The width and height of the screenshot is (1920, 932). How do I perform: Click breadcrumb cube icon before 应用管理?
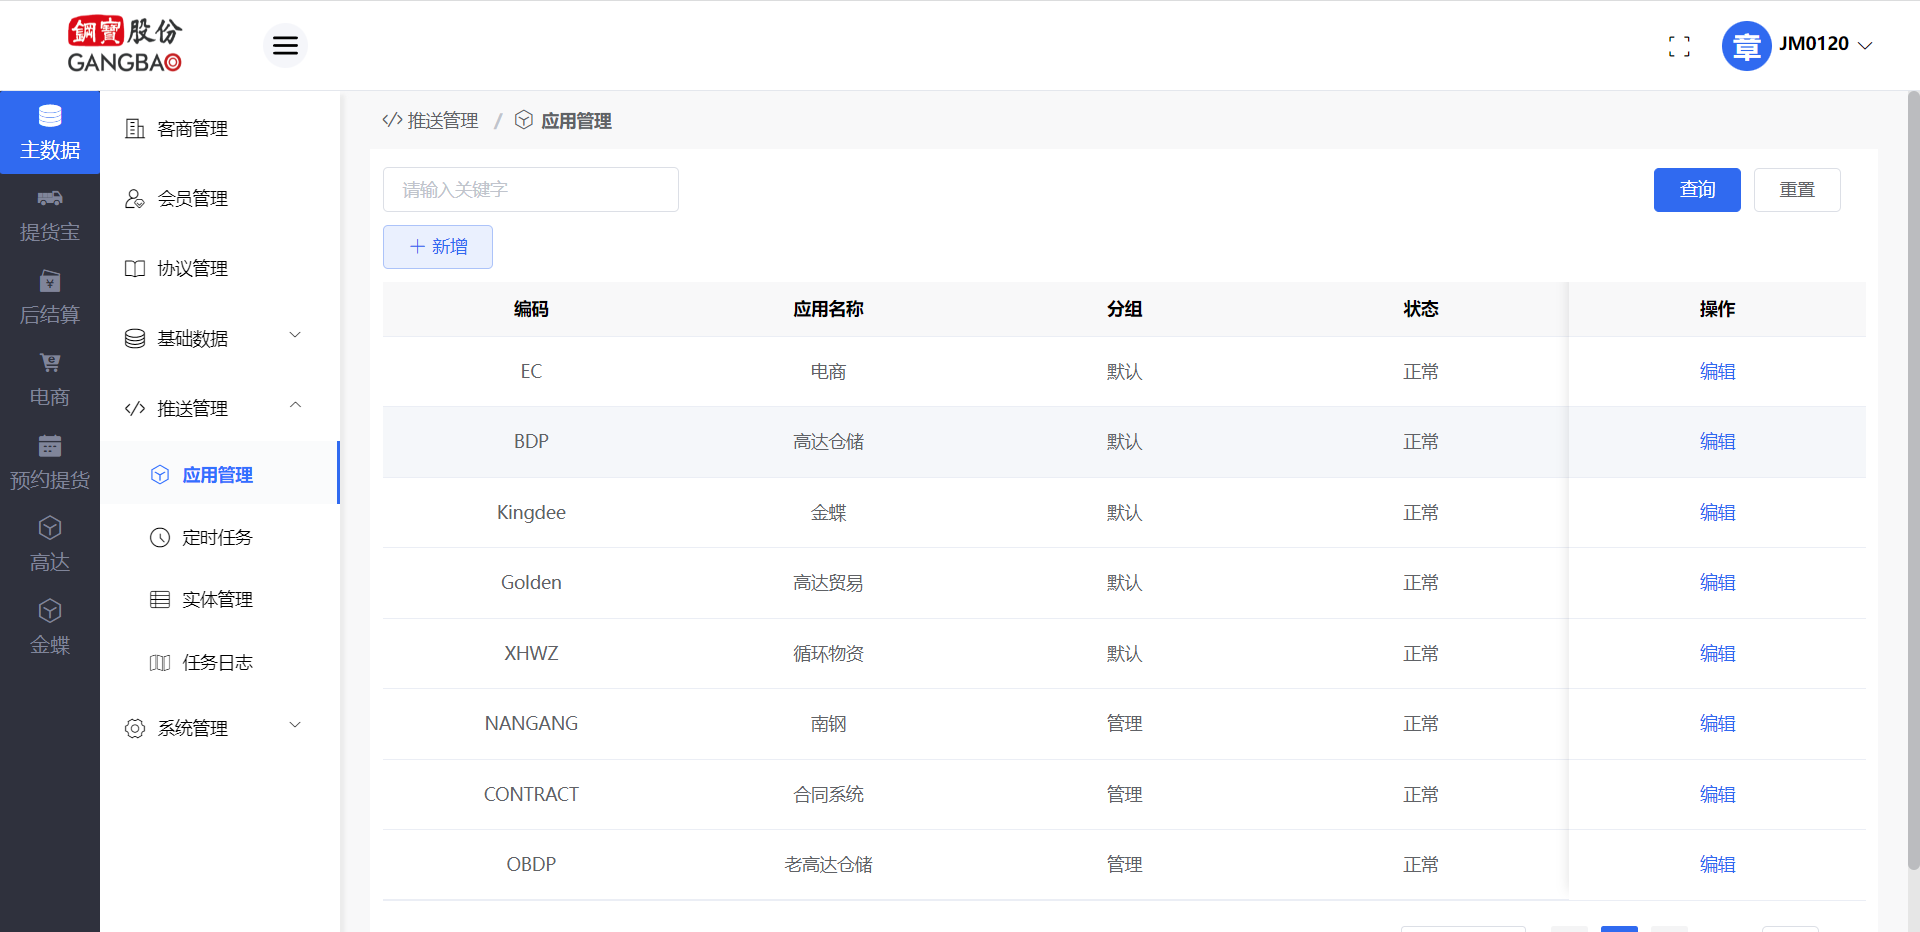click(524, 120)
